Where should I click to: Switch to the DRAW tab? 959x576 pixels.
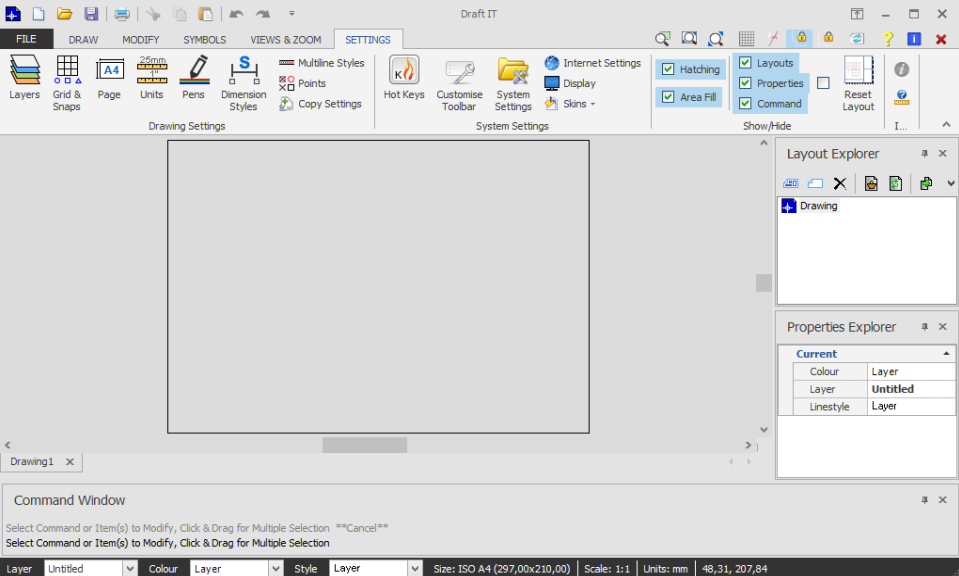coord(83,40)
